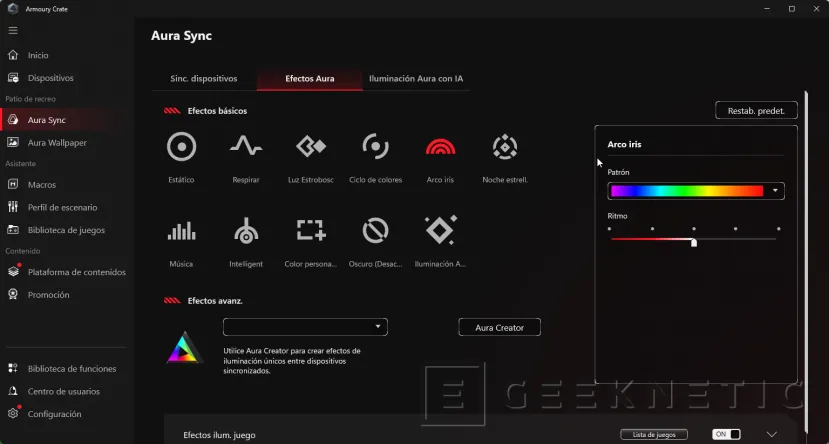Open Aura Wallpaper sidebar icon
The width and height of the screenshot is (829, 444).
[13, 143]
